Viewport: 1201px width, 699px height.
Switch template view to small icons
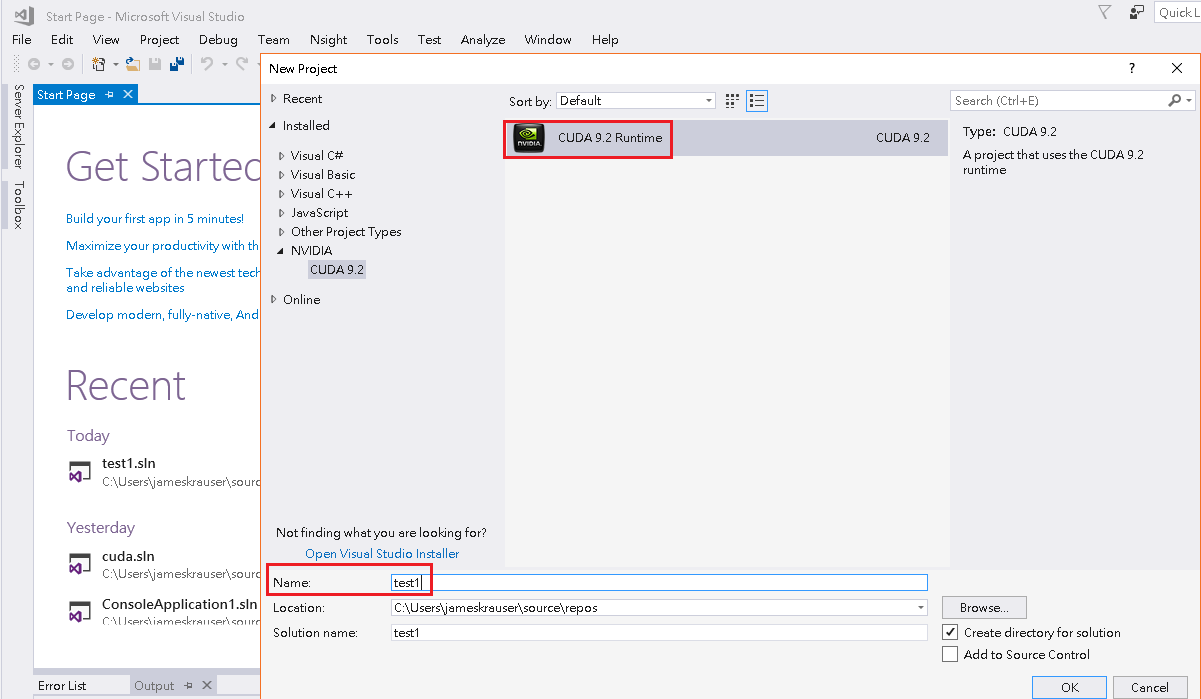[x=732, y=100]
